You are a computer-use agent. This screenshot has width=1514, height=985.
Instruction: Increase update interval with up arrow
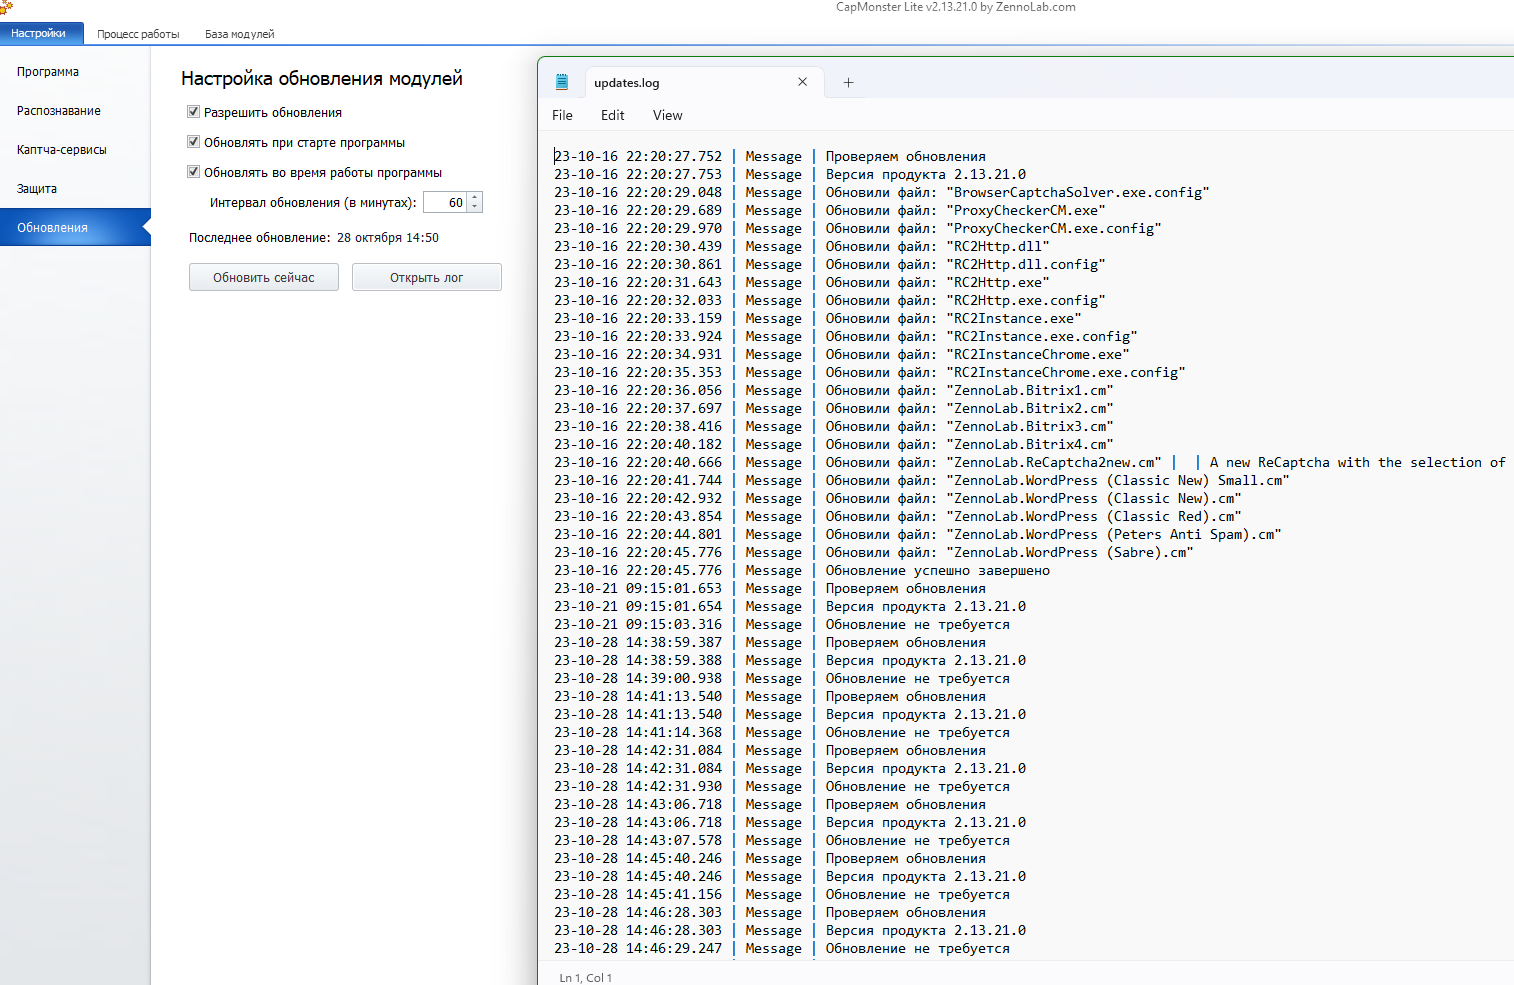[475, 197]
